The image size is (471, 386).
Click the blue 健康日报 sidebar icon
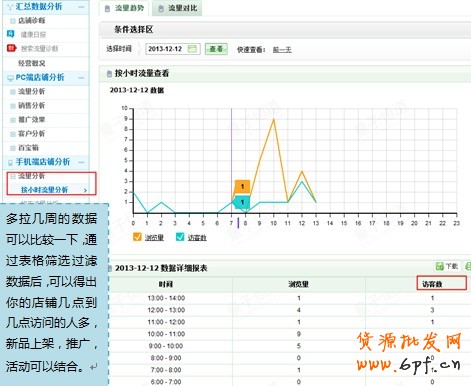pyautogui.click(x=11, y=34)
